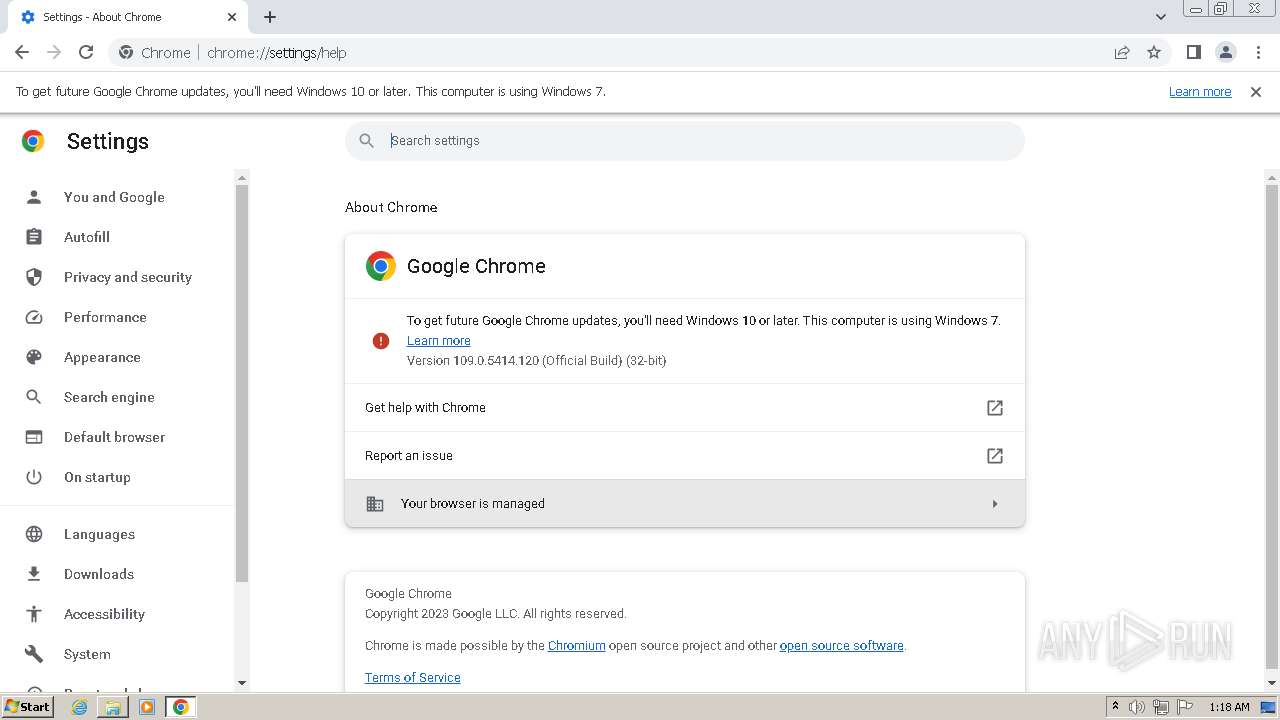Open a new tab with plus button
1280x720 pixels.
(270, 17)
